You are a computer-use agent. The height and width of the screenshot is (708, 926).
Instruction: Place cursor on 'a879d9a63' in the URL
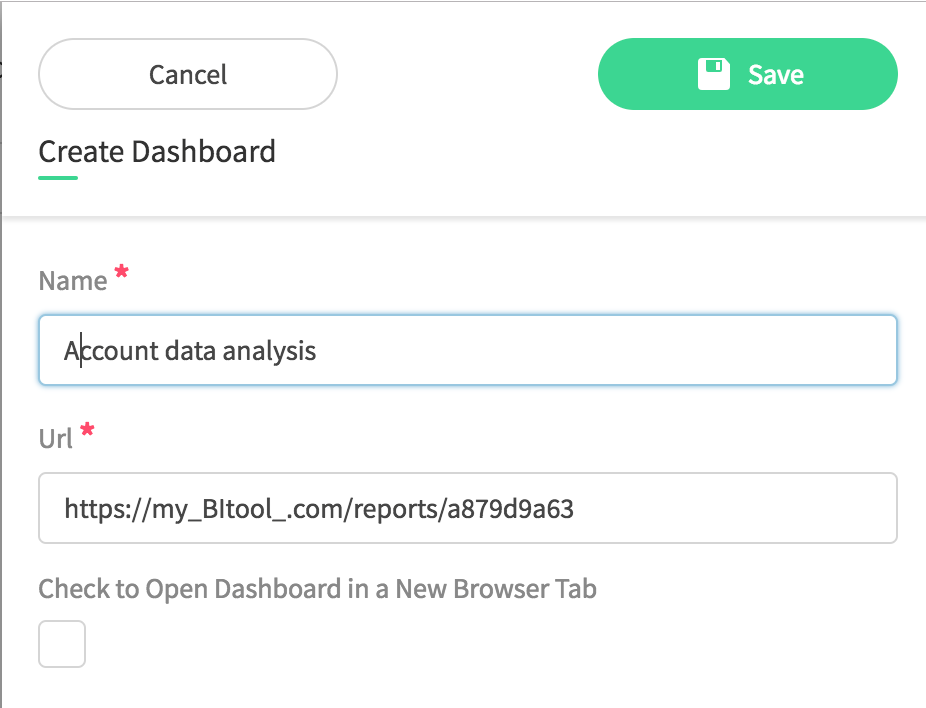(510, 508)
